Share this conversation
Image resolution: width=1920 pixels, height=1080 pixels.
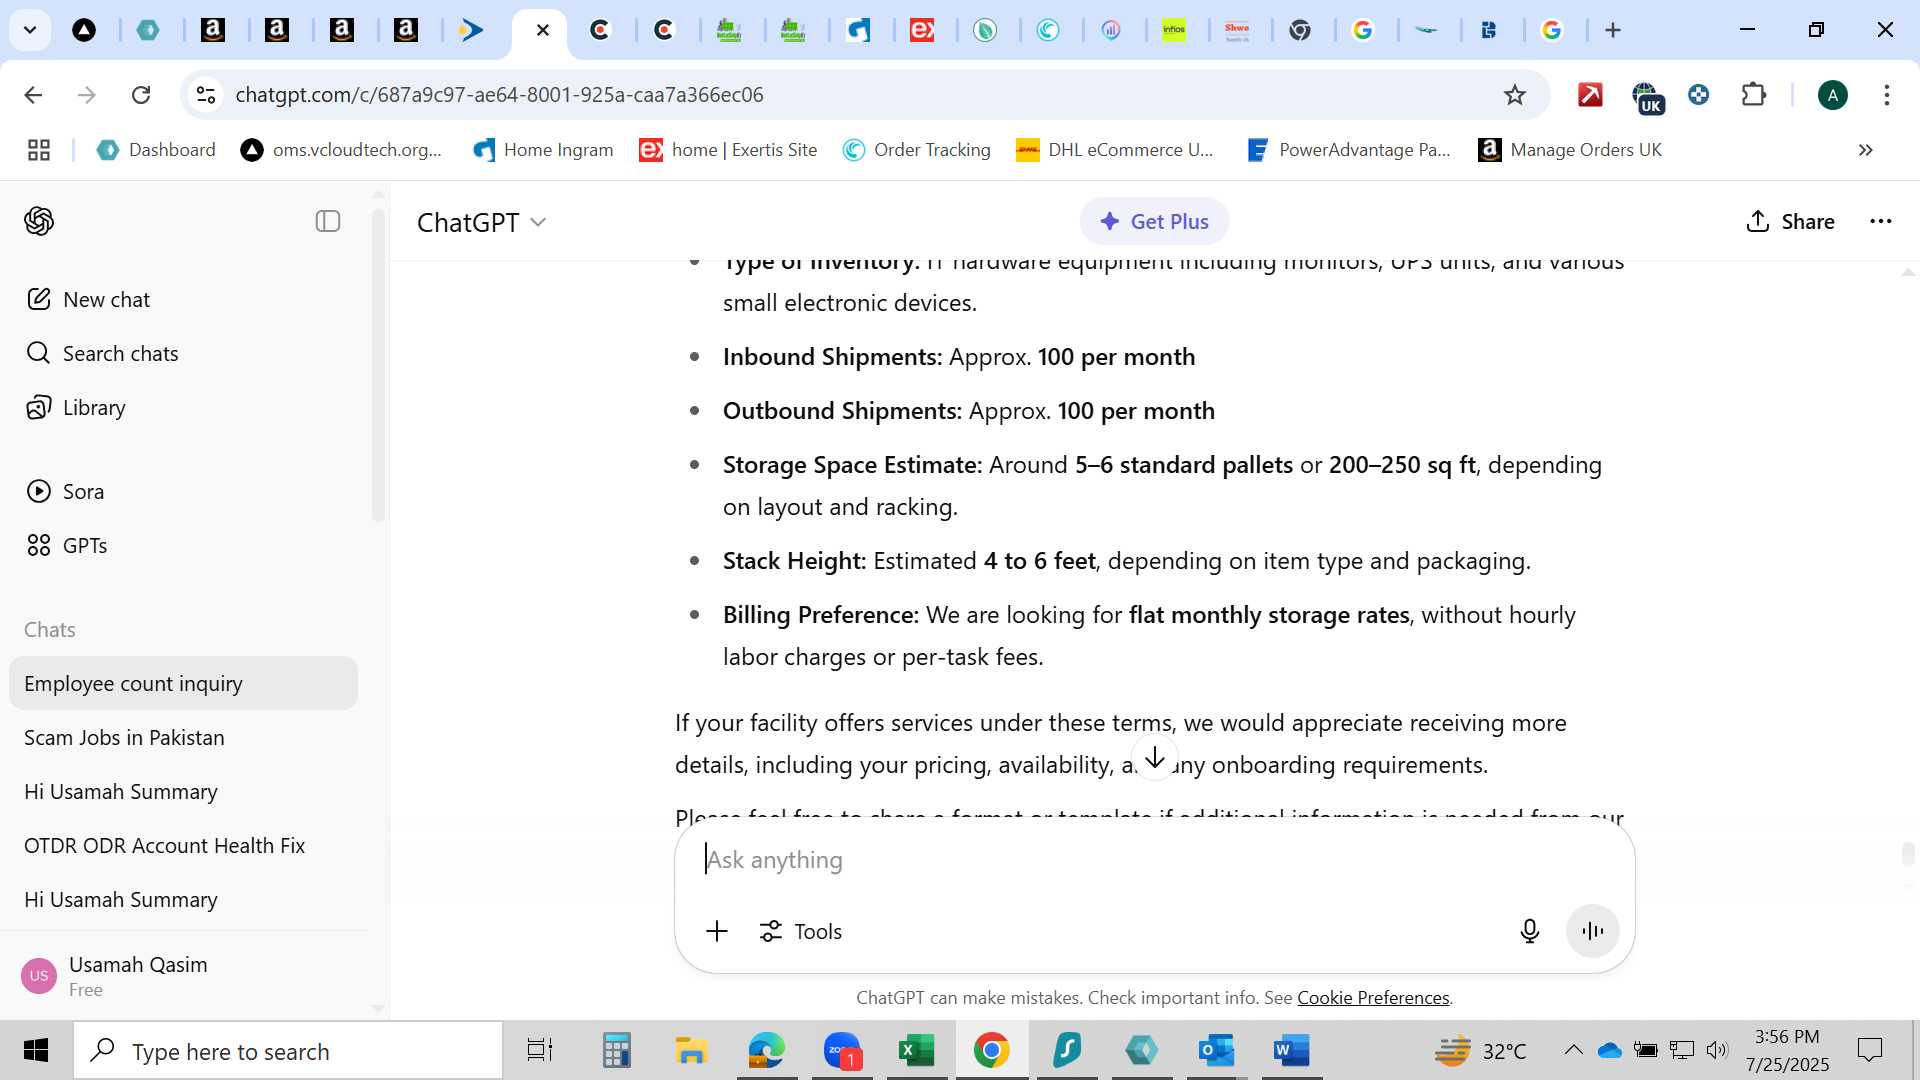pos(1790,221)
